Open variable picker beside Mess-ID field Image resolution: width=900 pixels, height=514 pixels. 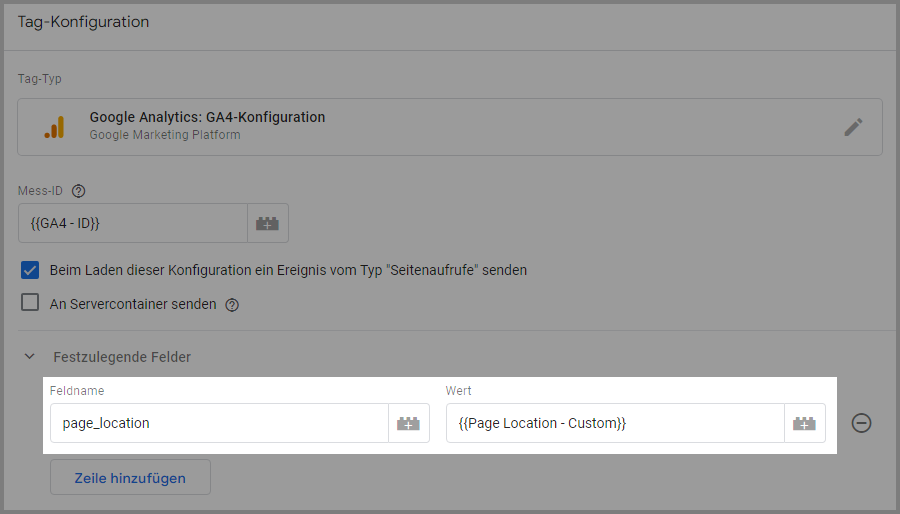(x=267, y=223)
